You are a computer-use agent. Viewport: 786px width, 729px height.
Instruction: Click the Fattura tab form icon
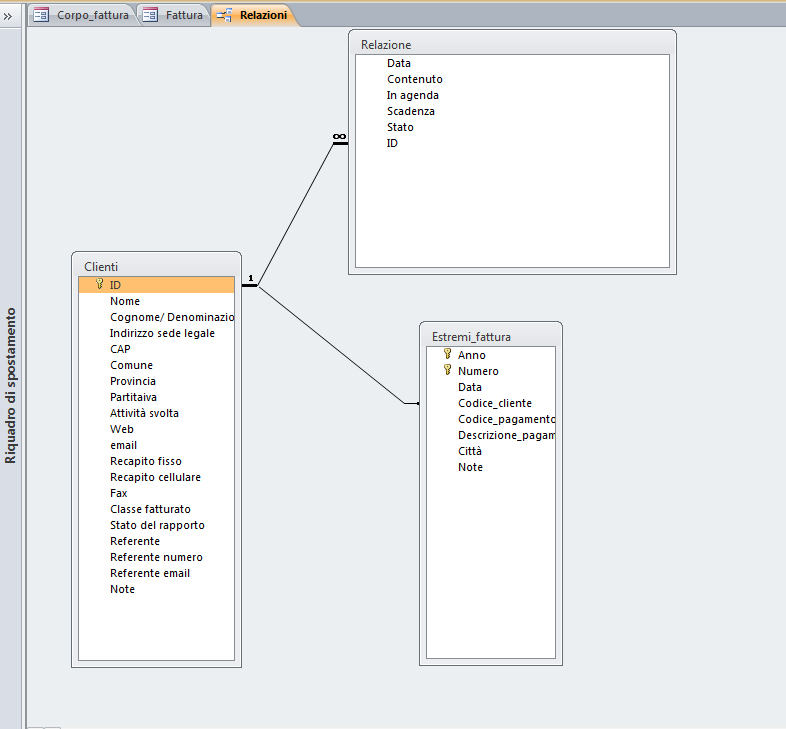click(x=150, y=15)
